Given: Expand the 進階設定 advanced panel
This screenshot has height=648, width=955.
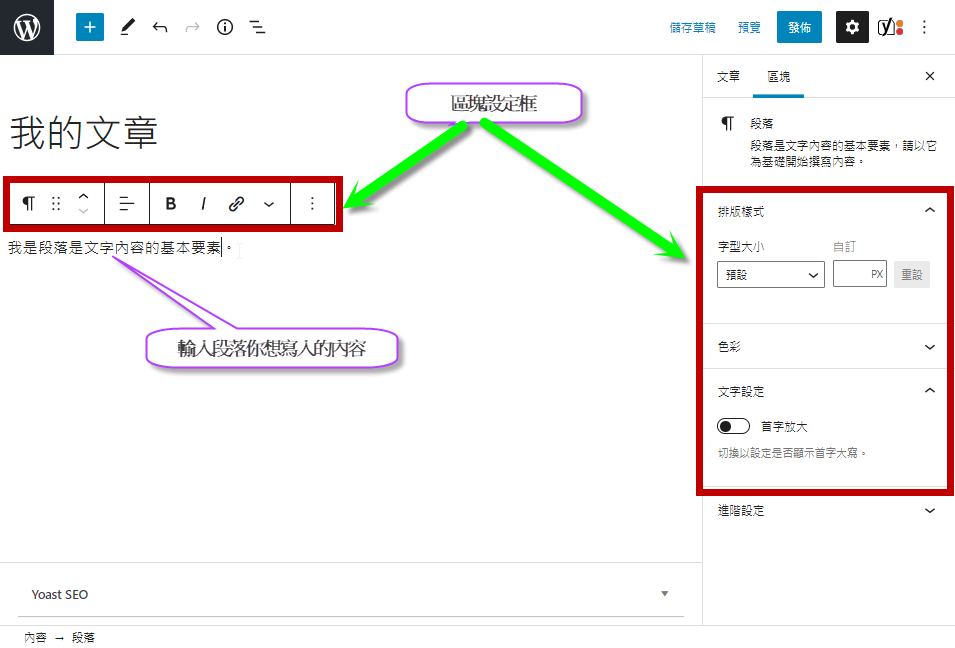Looking at the screenshot, I should click(x=824, y=511).
